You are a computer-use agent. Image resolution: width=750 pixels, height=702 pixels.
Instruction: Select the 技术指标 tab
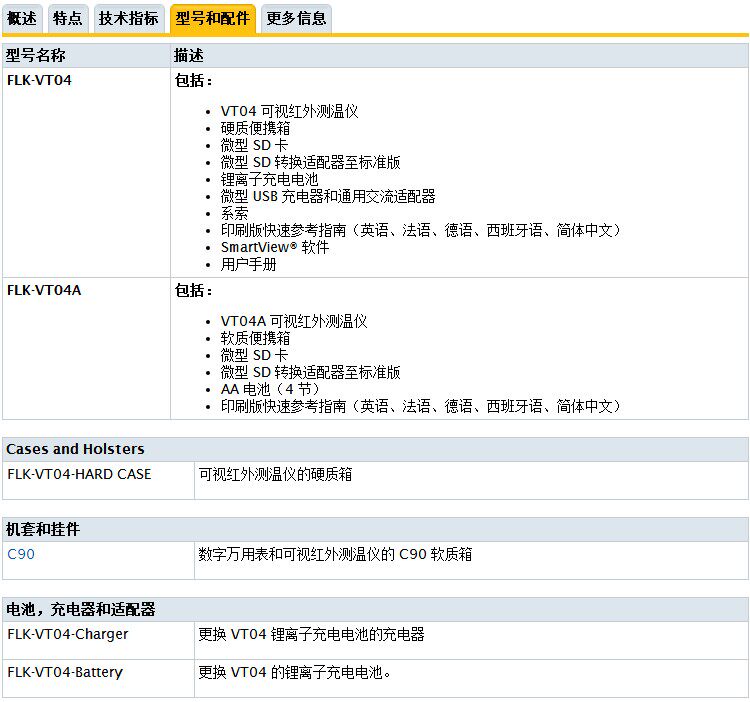[129, 19]
